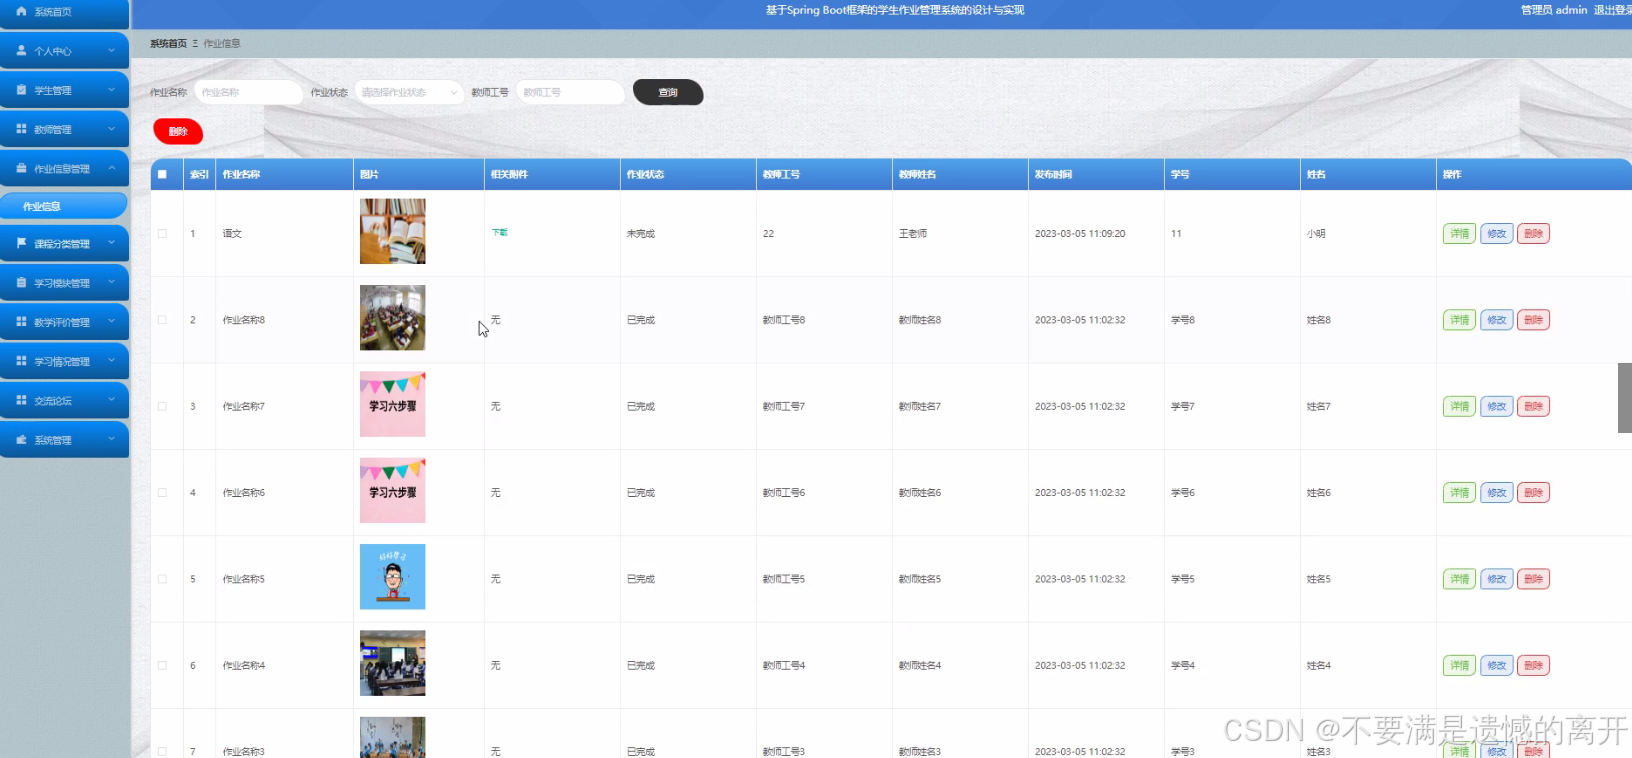Click the grid icon for 教学评价管理

coord(21,322)
